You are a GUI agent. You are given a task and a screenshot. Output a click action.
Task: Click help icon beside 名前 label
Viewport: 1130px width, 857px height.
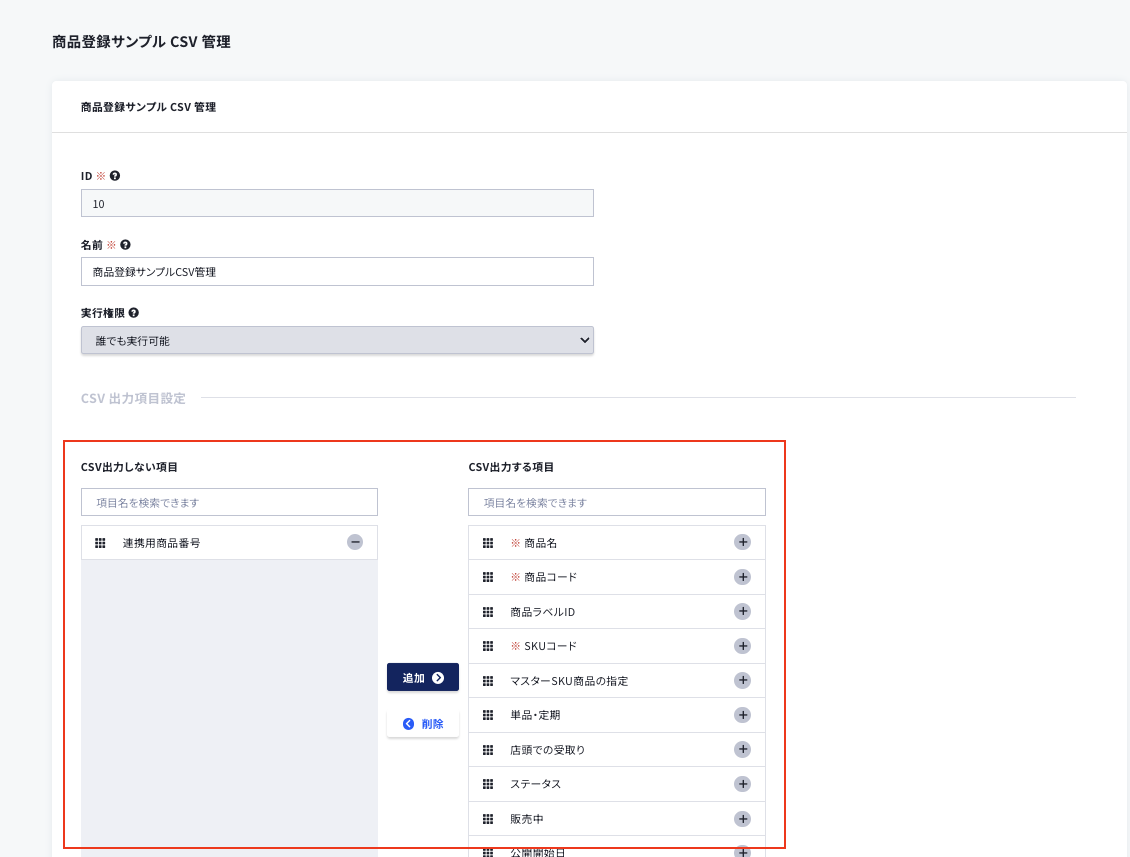pos(125,244)
